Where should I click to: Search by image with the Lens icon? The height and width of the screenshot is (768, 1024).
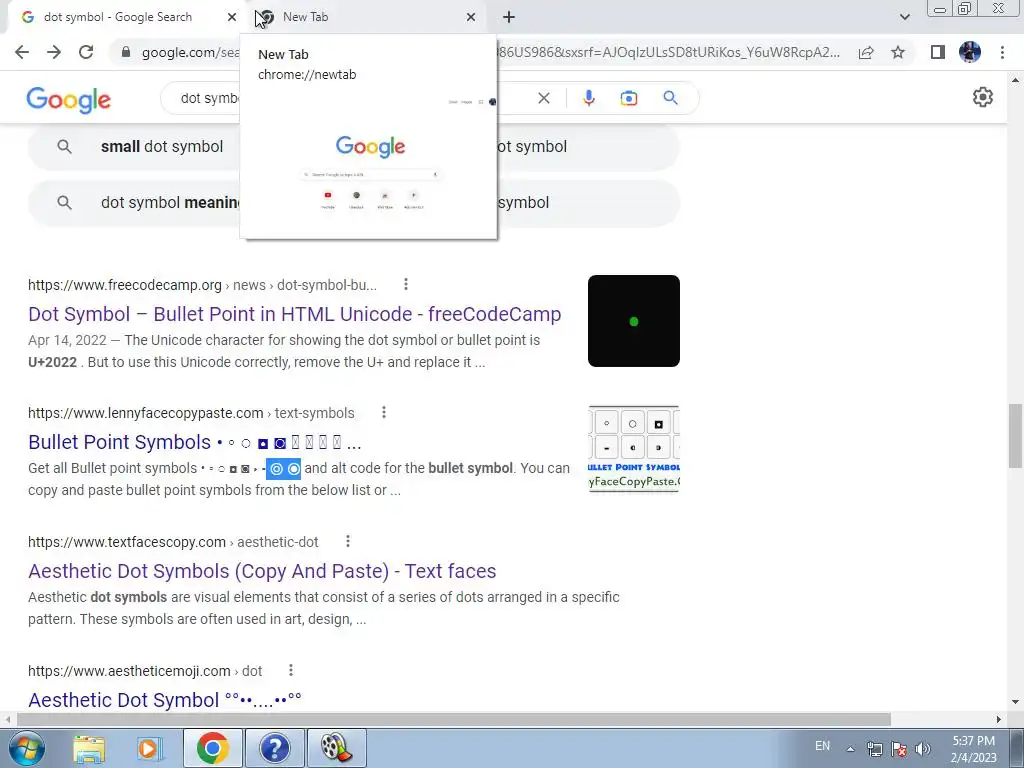point(629,98)
